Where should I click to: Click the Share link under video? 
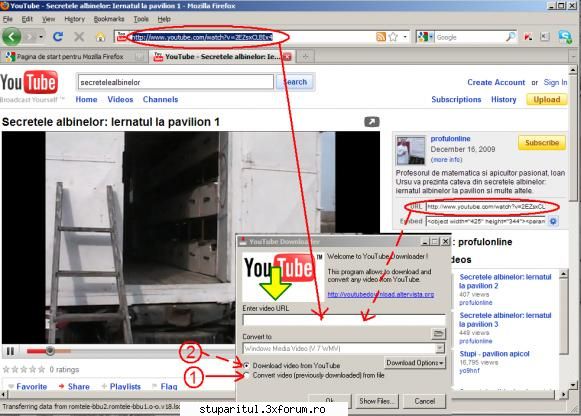79,386
